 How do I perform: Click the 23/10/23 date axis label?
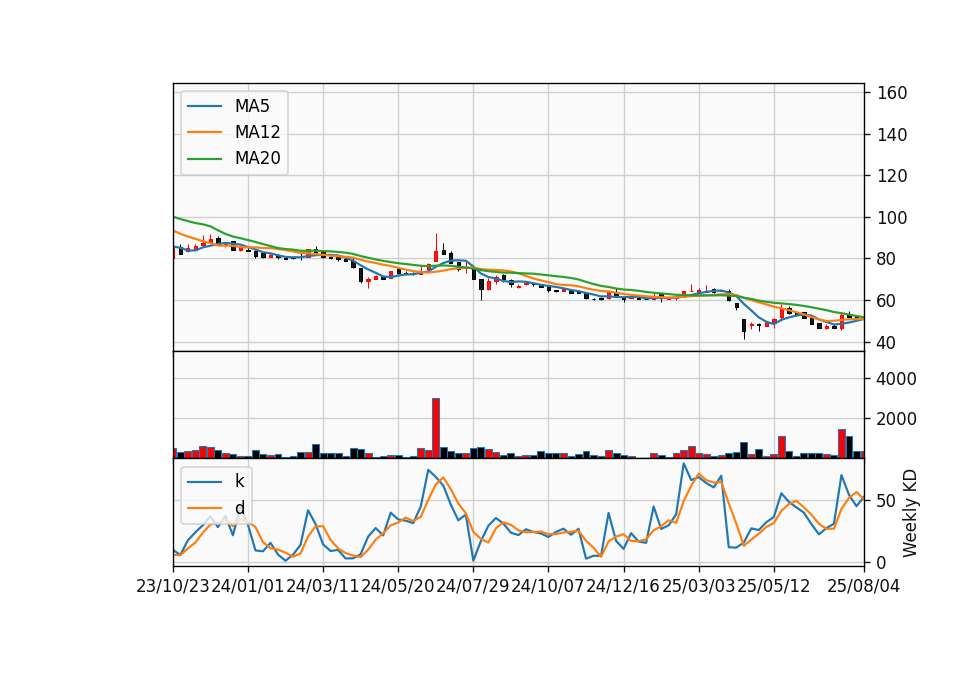[x=173, y=586]
